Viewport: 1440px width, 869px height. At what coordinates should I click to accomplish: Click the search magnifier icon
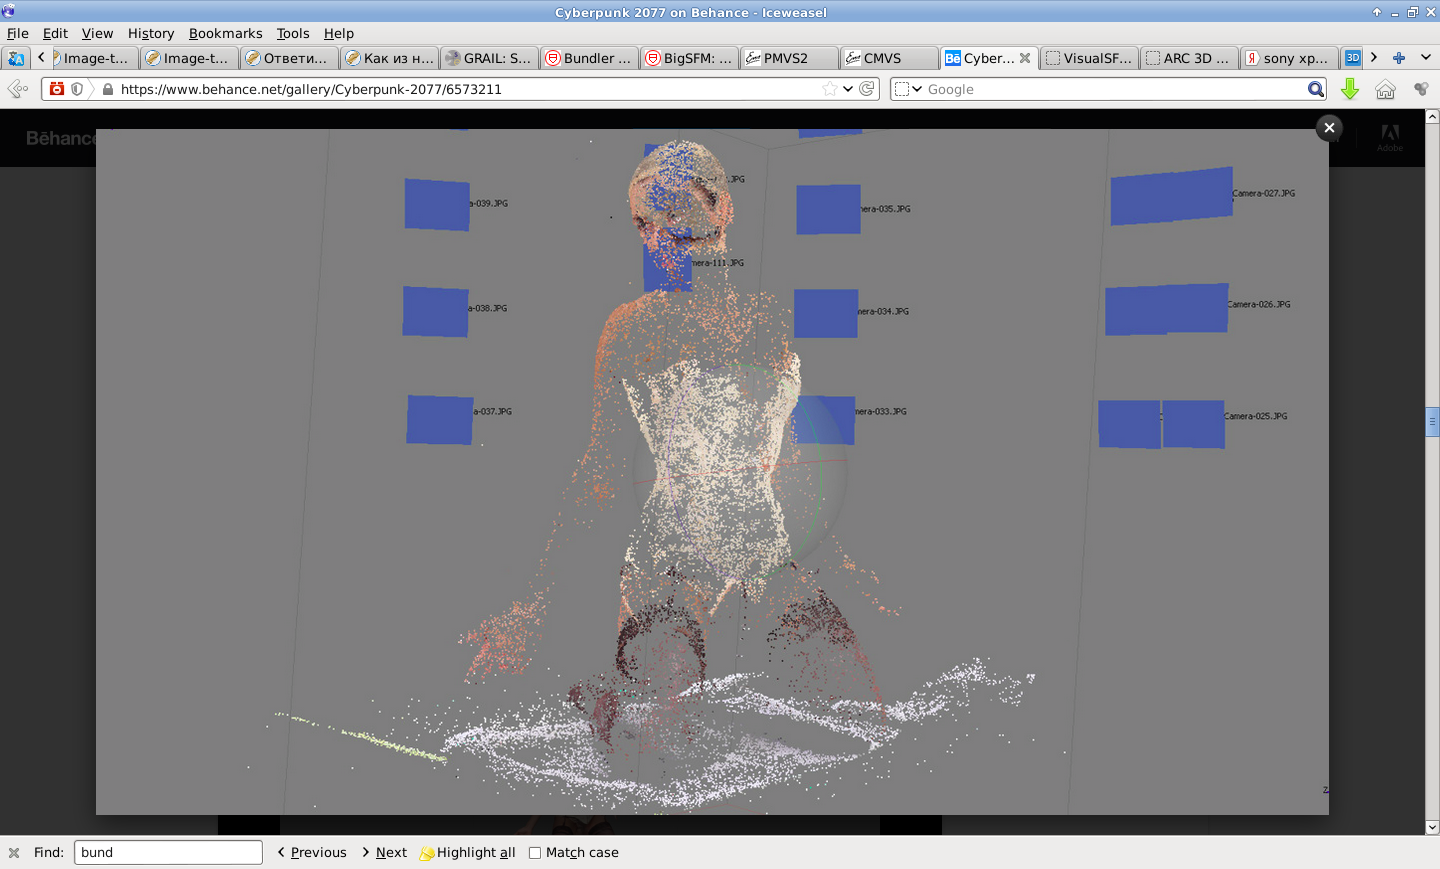click(1316, 89)
